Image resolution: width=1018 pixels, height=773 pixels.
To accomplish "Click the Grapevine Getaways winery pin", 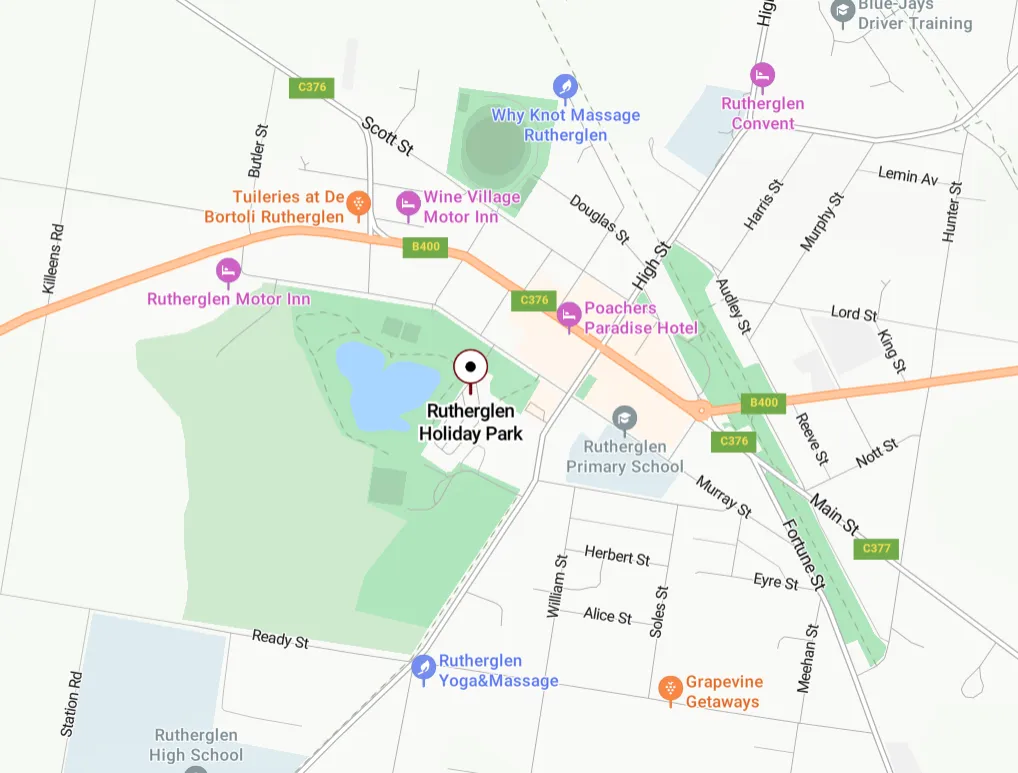I will click(671, 688).
